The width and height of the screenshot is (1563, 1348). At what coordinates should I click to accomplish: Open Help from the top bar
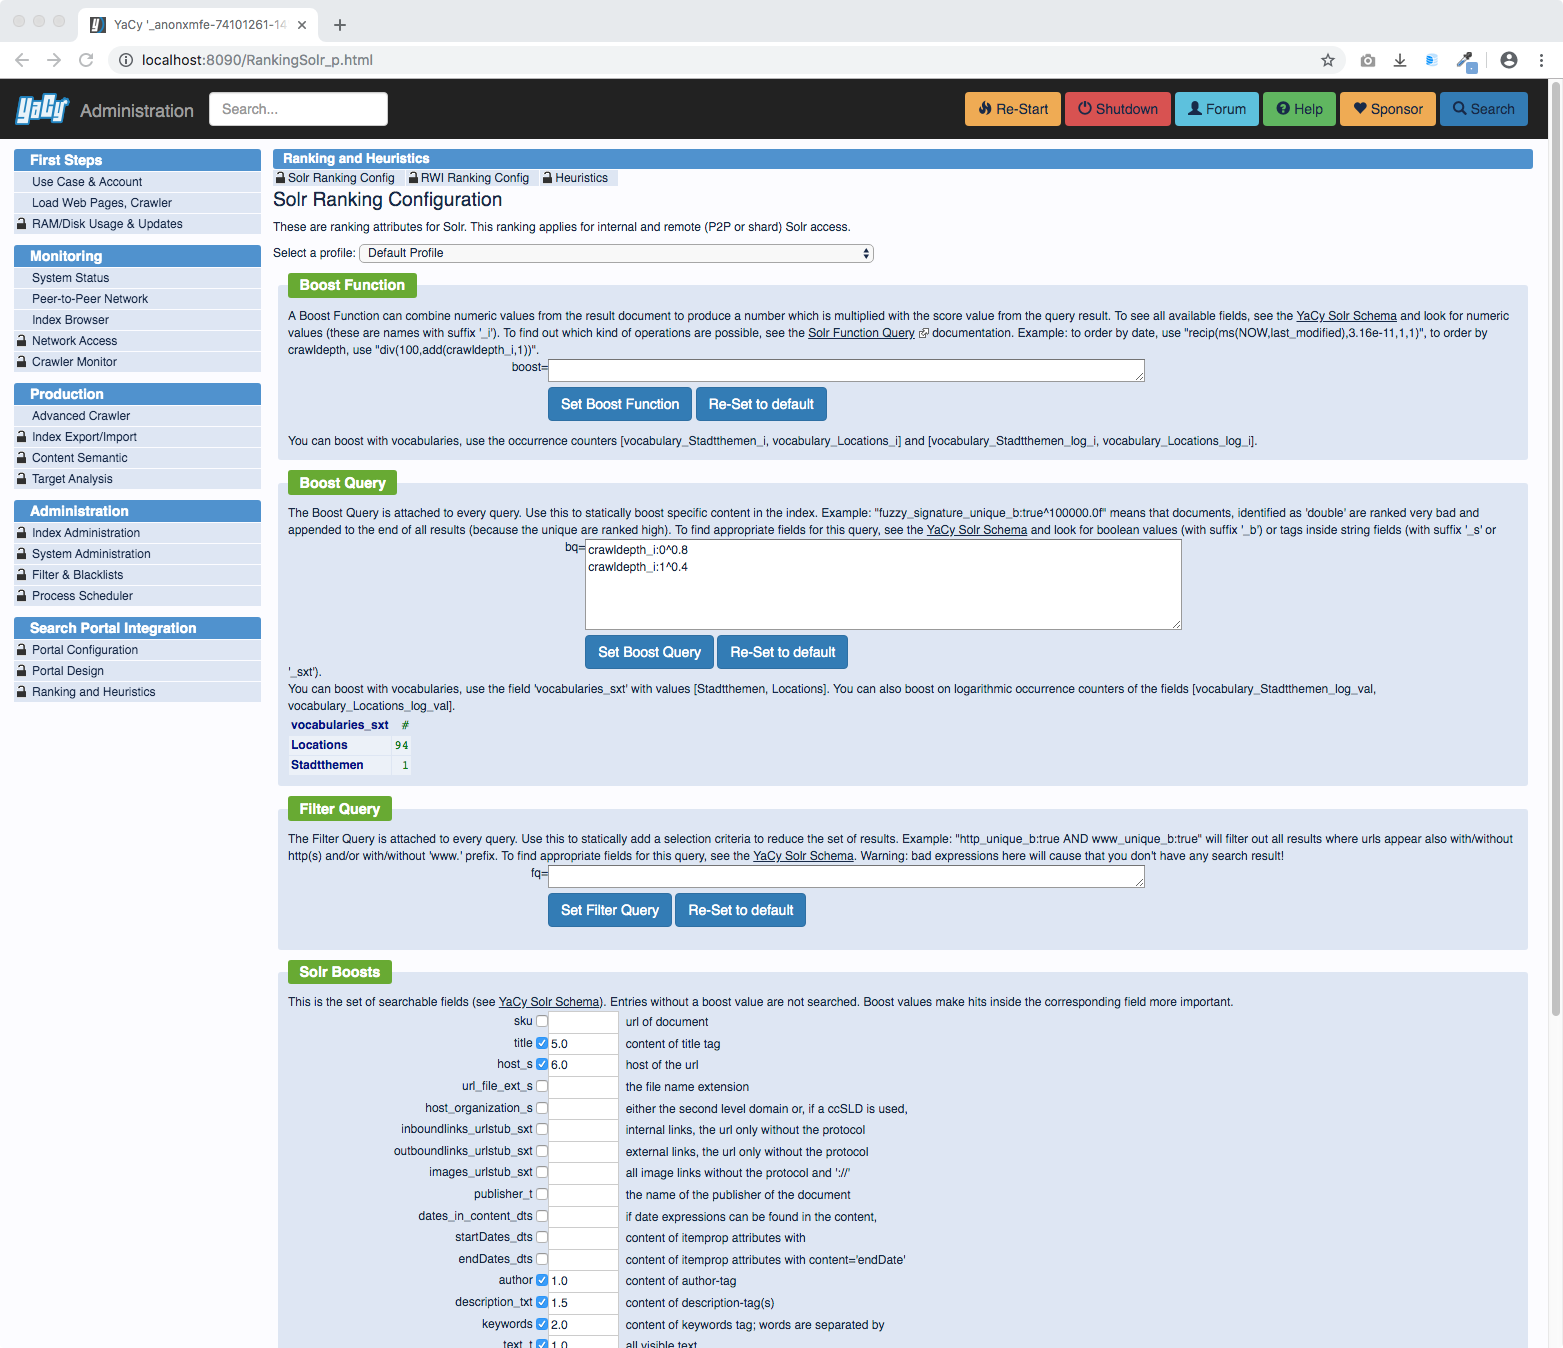pyautogui.click(x=1299, y=109)
